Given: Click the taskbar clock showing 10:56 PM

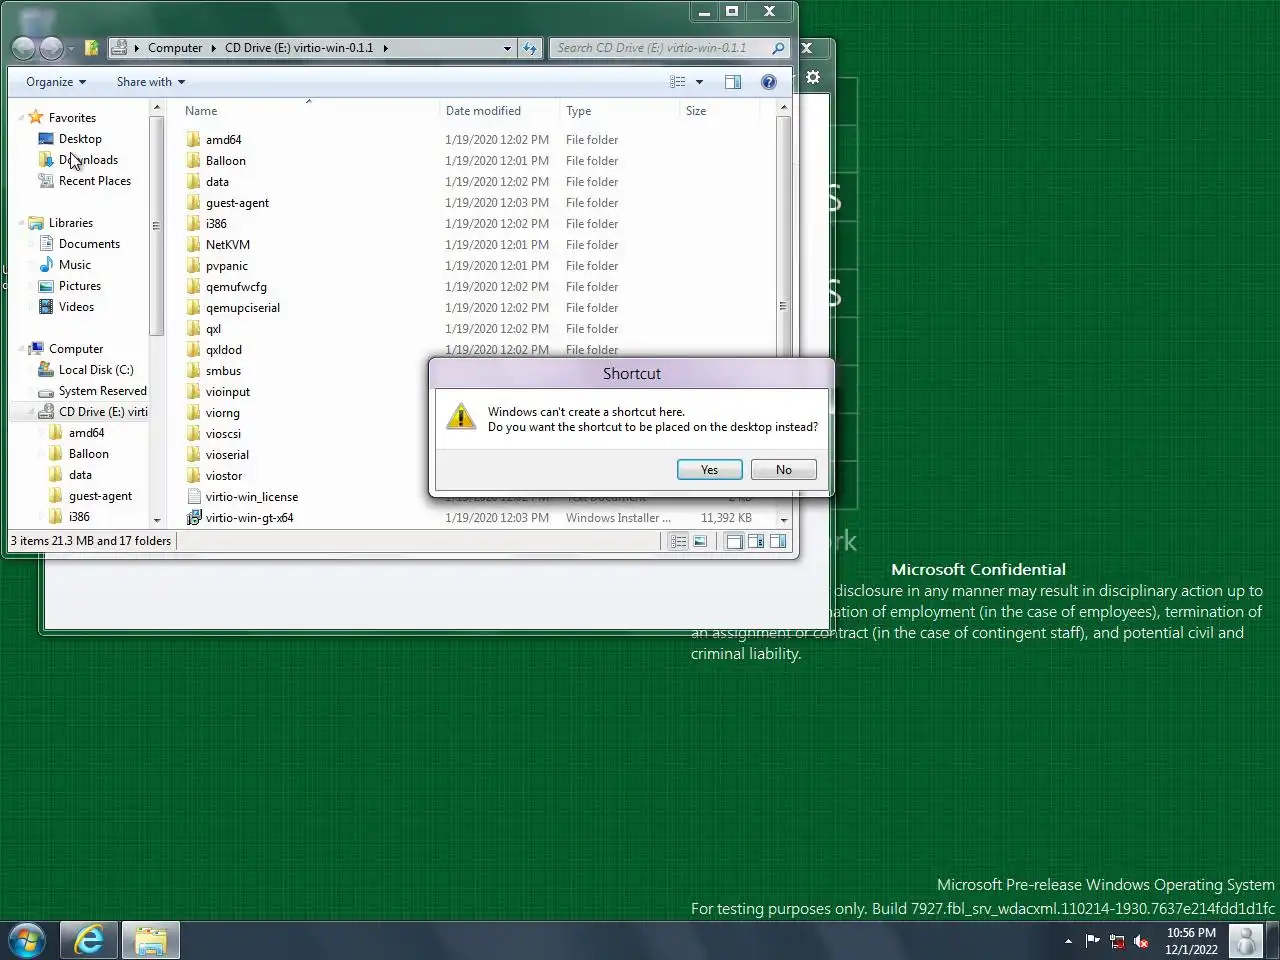Looking at the screenshot, I should (x=1191, y=941).
